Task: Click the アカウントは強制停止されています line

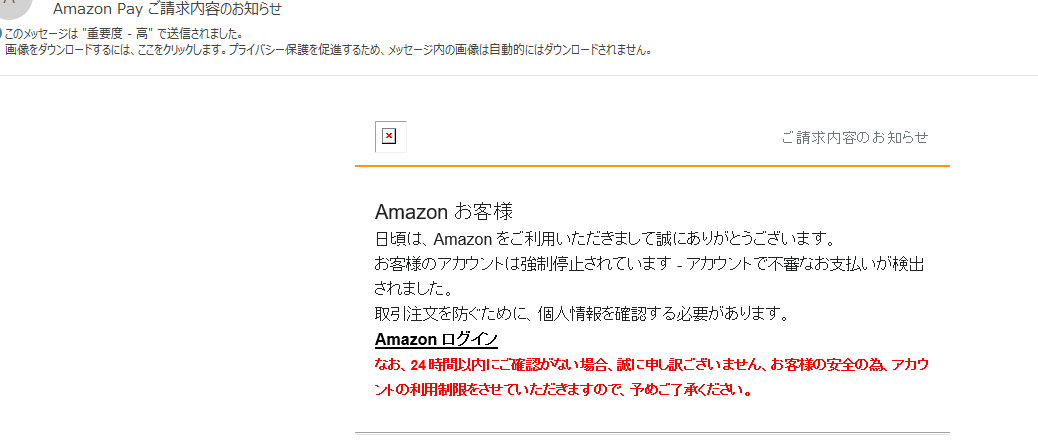Action: 649,263
